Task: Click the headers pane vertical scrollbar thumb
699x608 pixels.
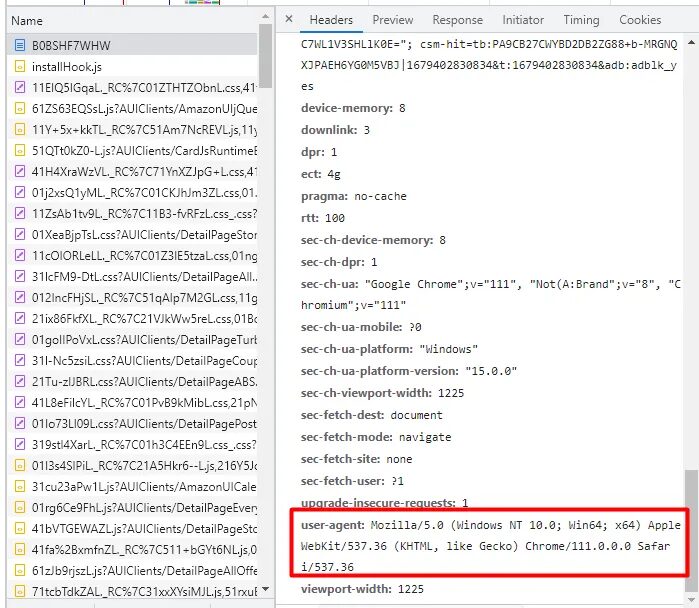Action: click(x=691, y=530)
